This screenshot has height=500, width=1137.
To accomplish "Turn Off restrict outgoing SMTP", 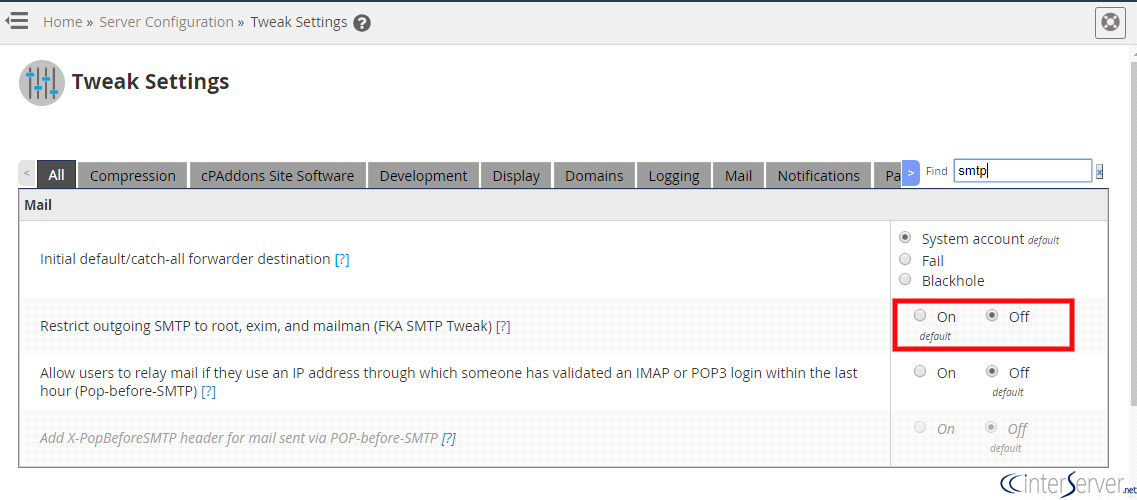I will click(993, 315).
